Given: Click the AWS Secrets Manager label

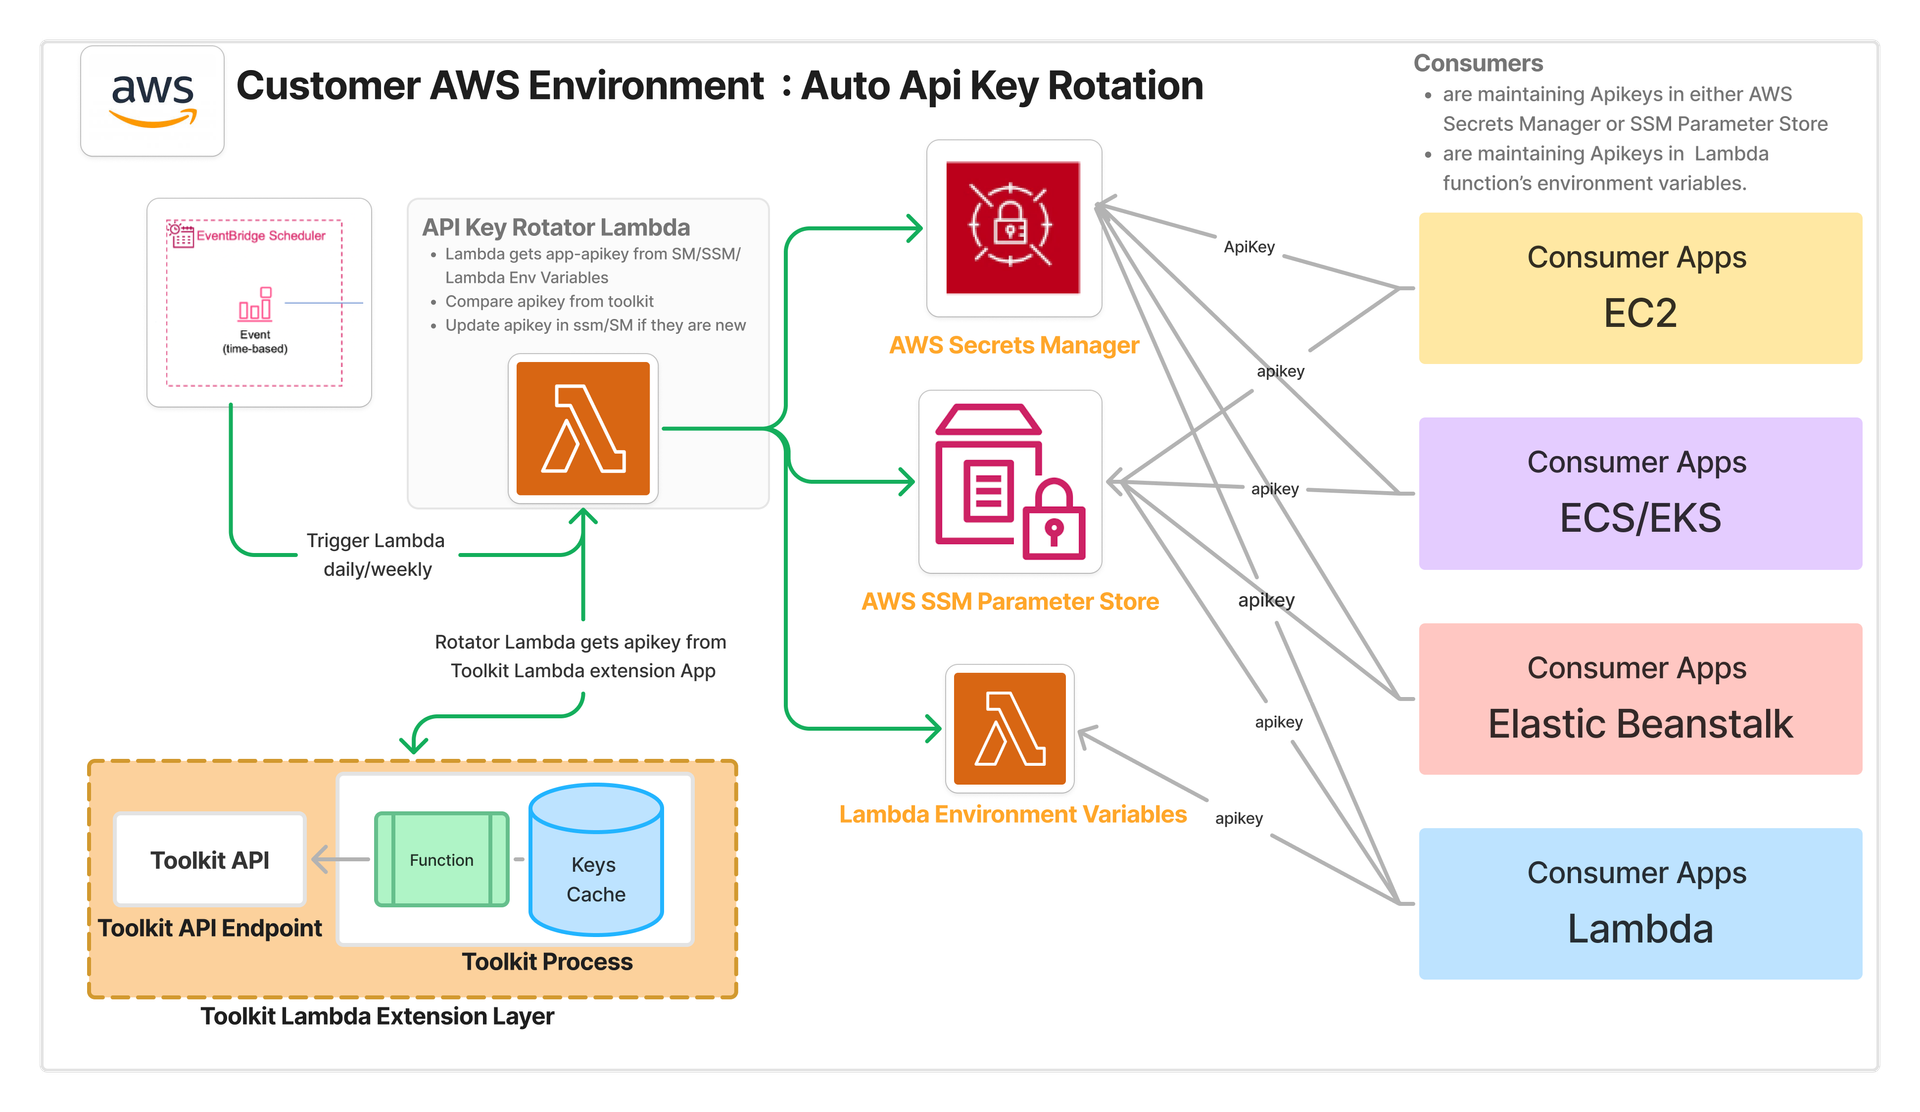Looking at the screenshot, I should click(1014, 345).
